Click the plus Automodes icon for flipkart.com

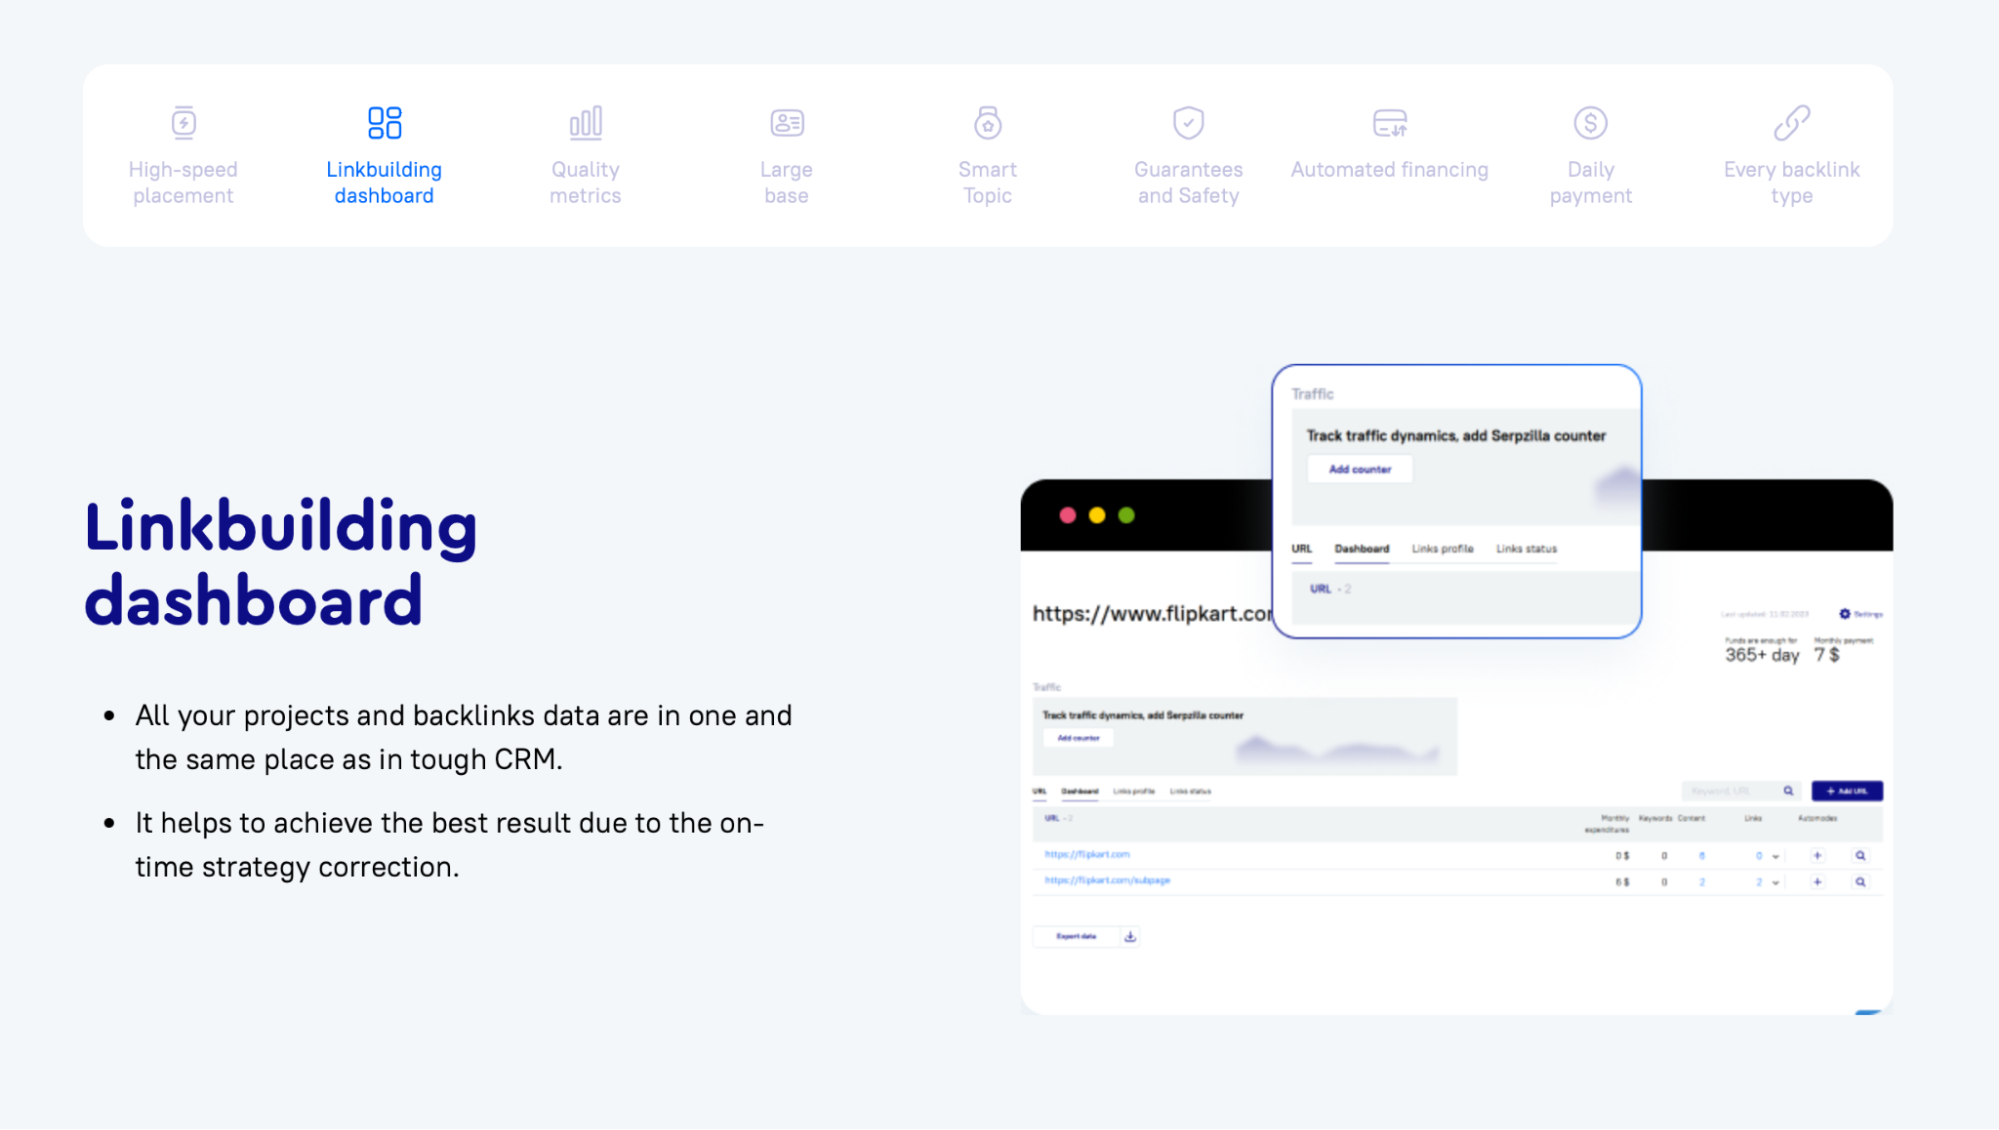click(1817, 857)
